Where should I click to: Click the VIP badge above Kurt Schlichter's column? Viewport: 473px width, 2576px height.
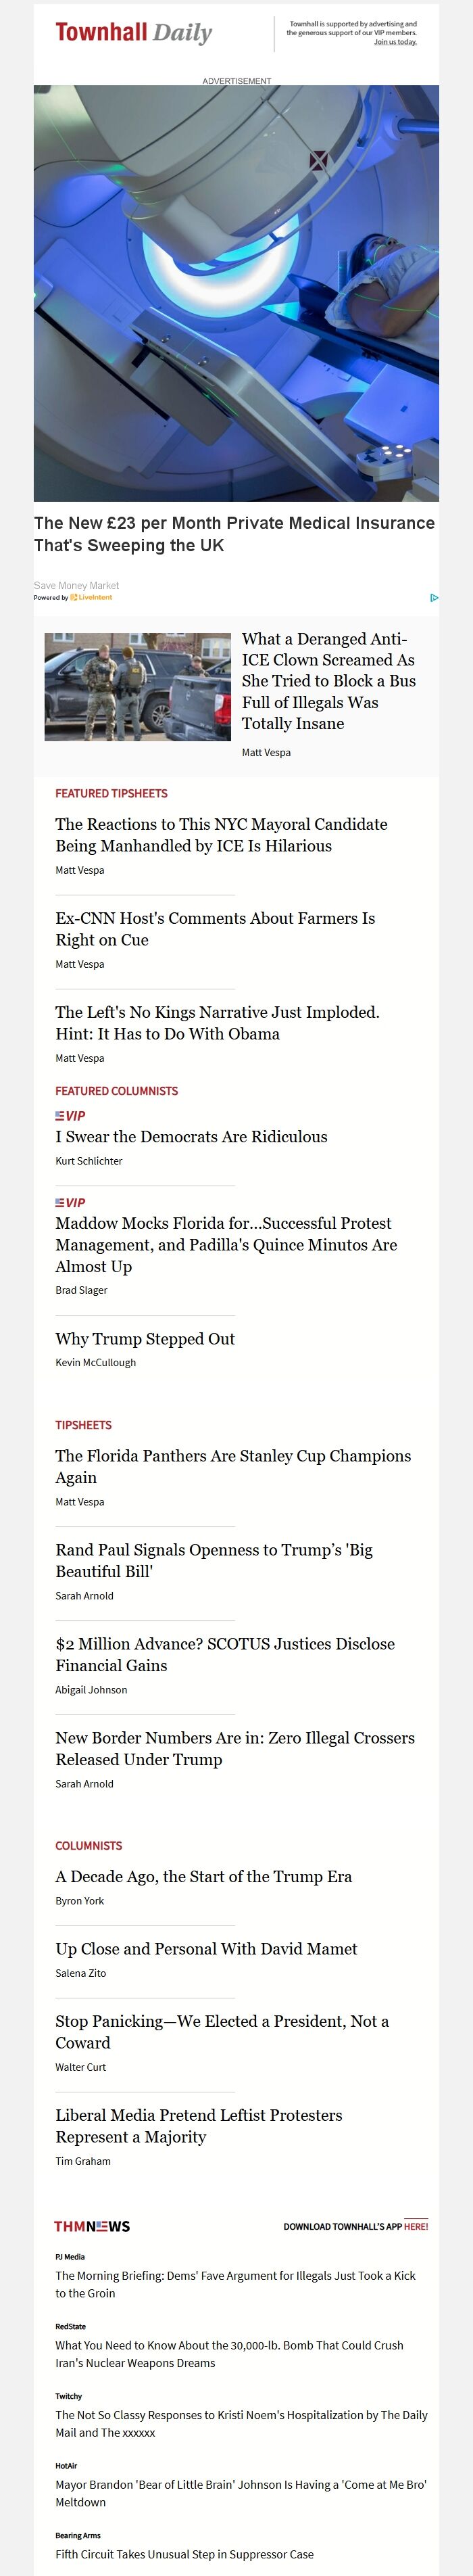click(70, 1115)
